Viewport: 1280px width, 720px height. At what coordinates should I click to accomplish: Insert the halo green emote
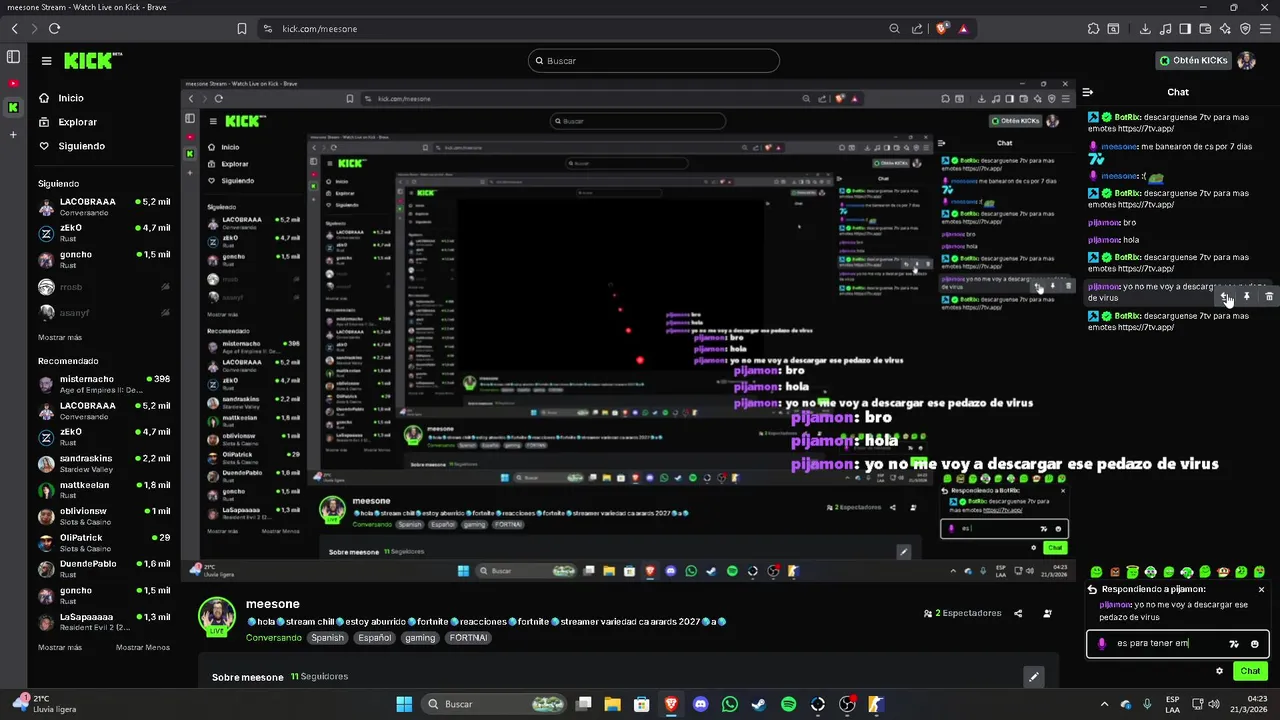tap(1132, 572)
